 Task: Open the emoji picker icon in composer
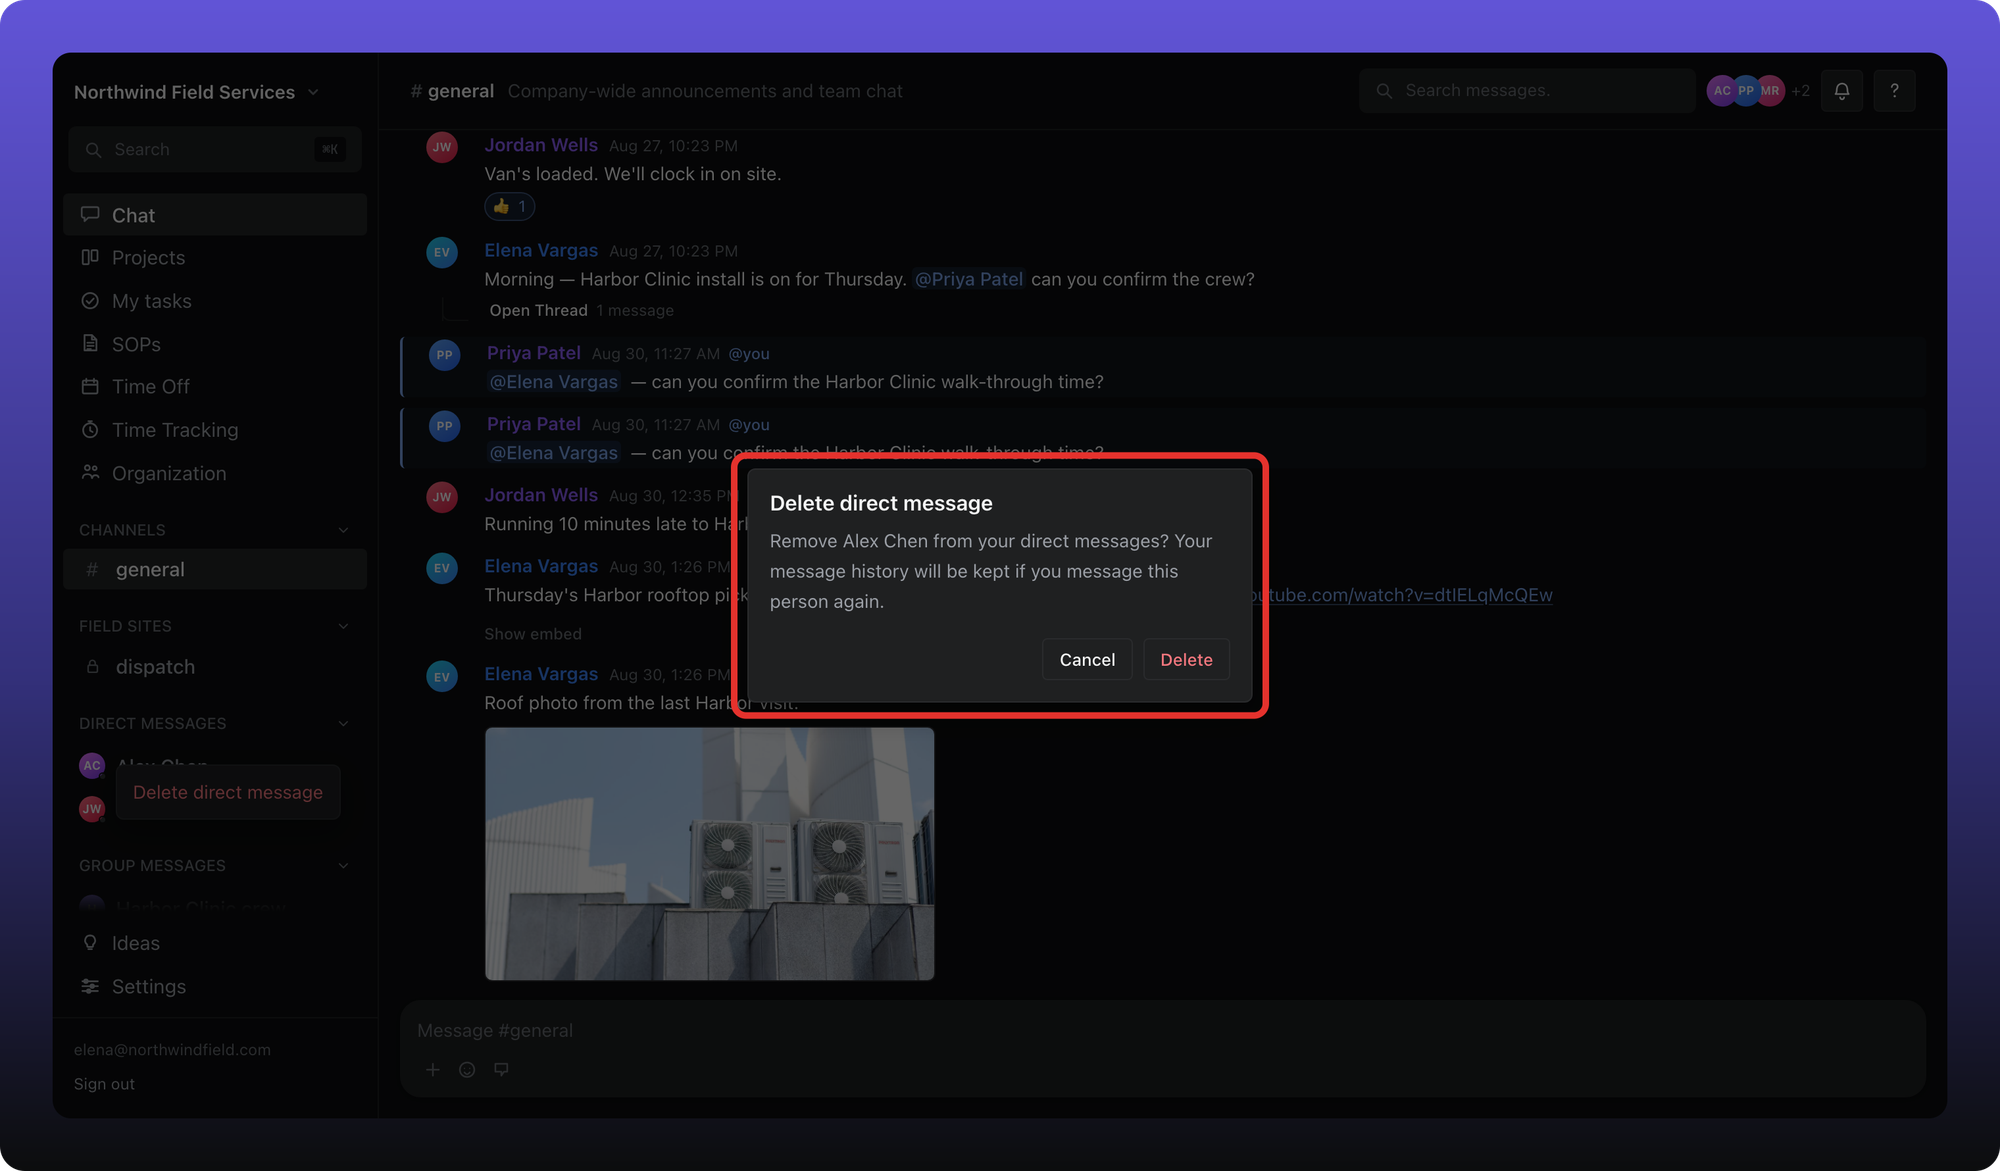tap(467, 1070)
